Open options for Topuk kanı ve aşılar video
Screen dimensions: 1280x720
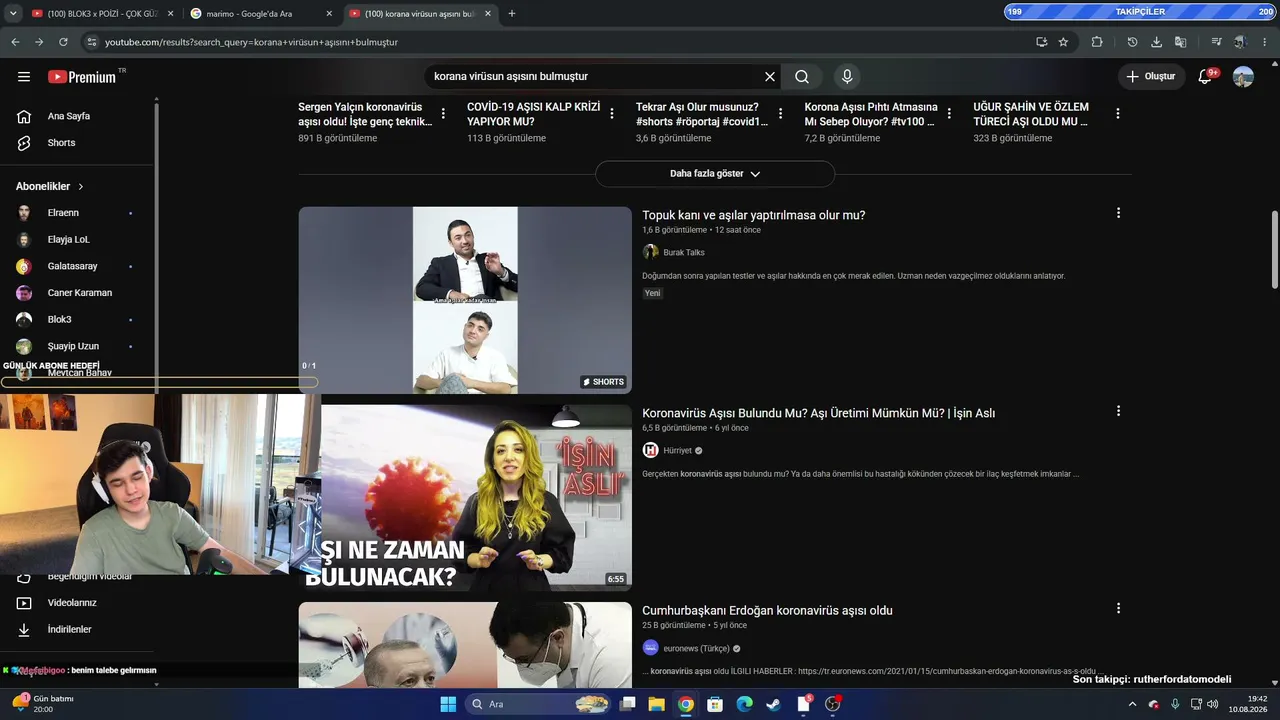1118,213
